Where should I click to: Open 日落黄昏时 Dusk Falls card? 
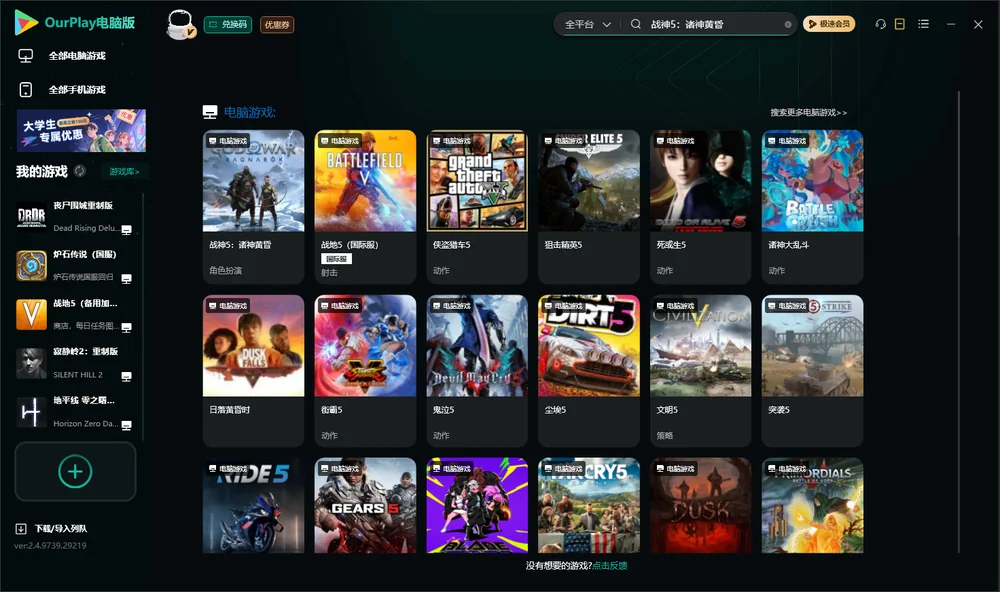tap(253, 371)
